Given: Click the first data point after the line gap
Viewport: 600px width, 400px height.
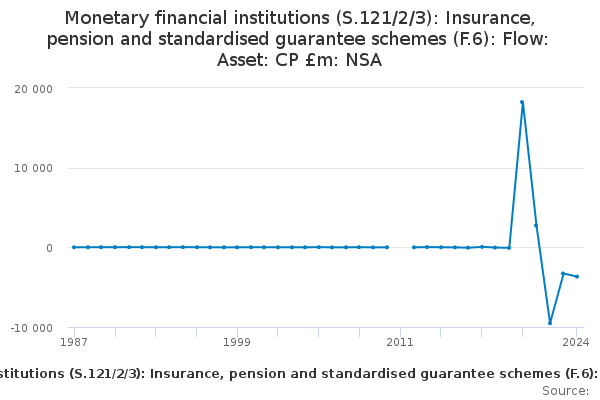Looking at the screenshot, I should (x=414, y=247).
